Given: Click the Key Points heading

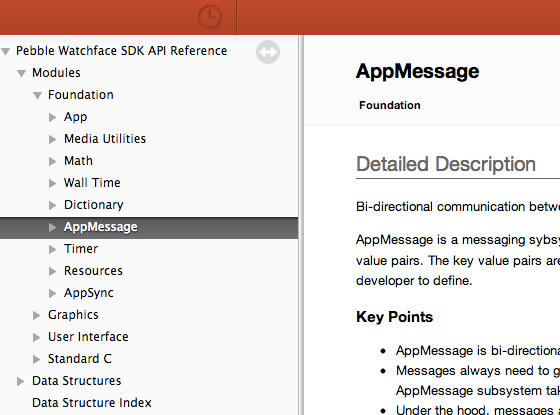Looking at the screenshot, I should pos(394,317).
